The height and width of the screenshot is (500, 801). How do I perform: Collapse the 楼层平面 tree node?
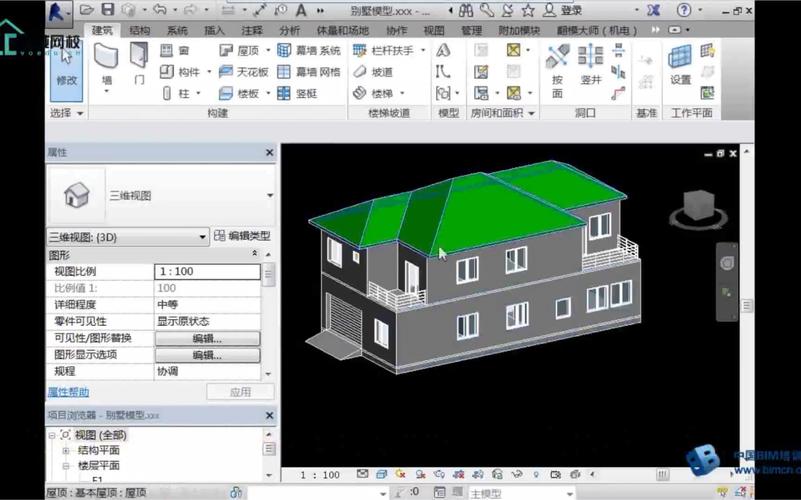click(x=65, y=466)
